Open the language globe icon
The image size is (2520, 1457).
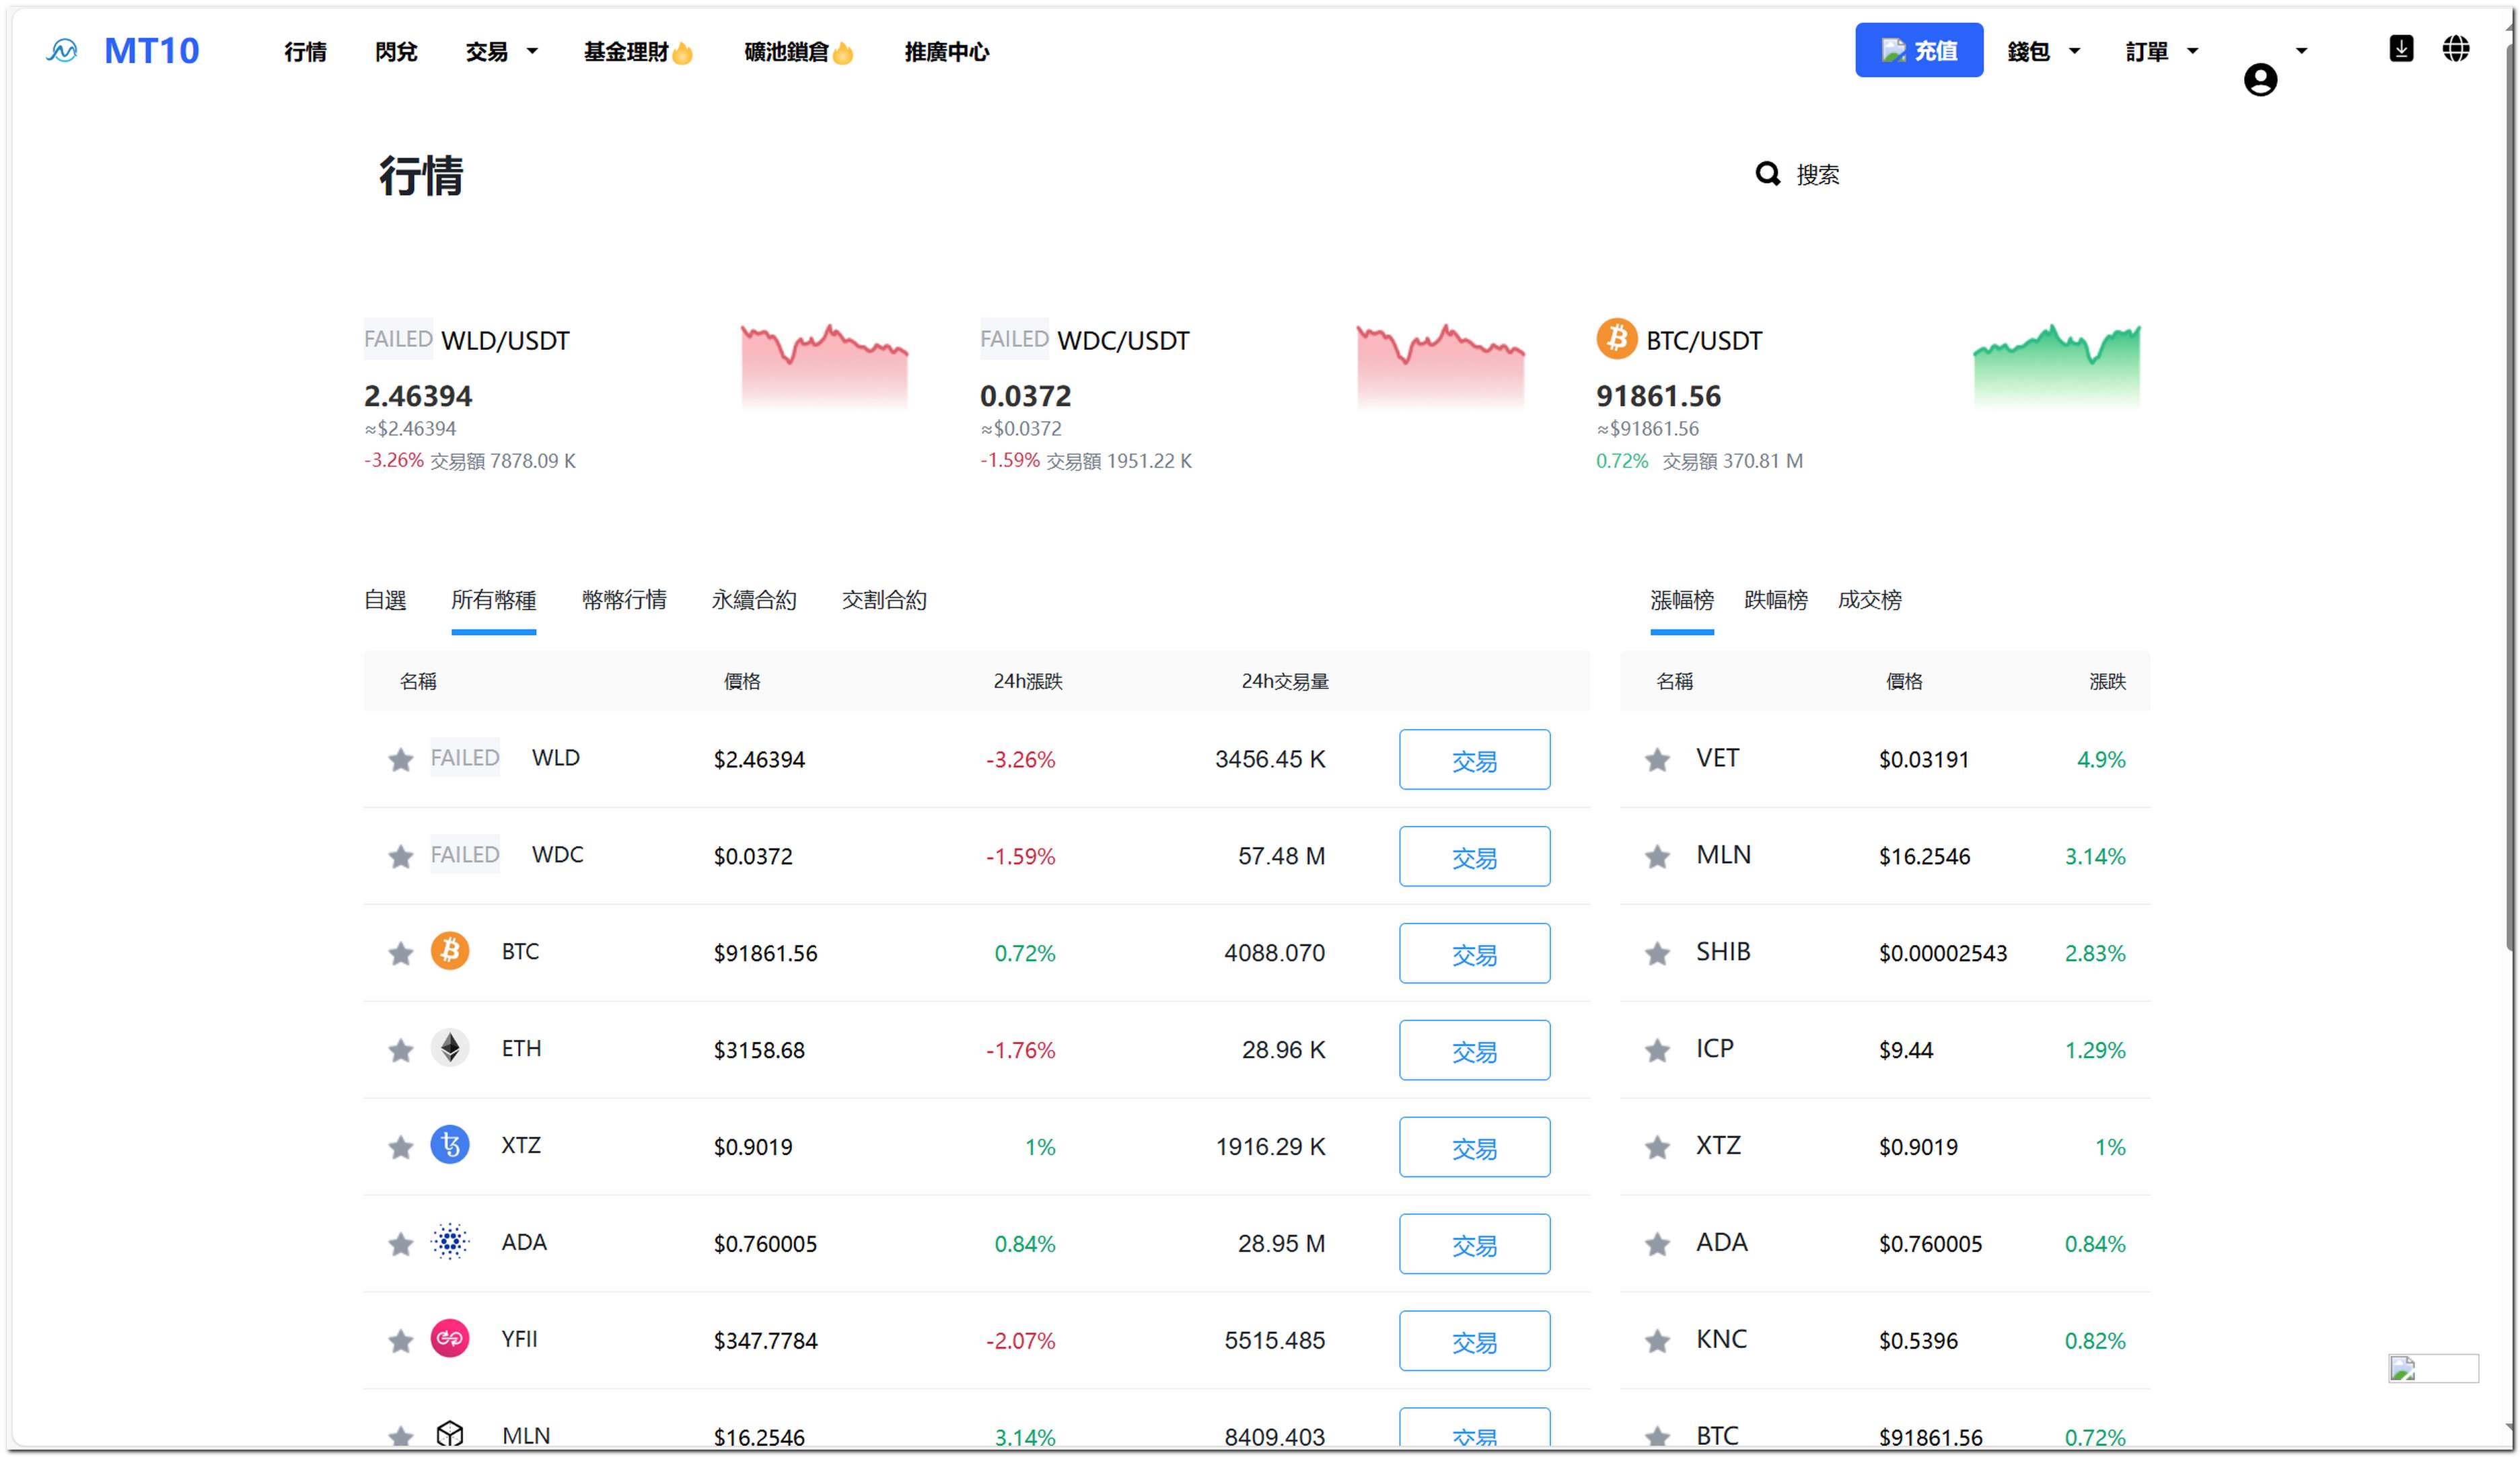[x=2455, y=49]
